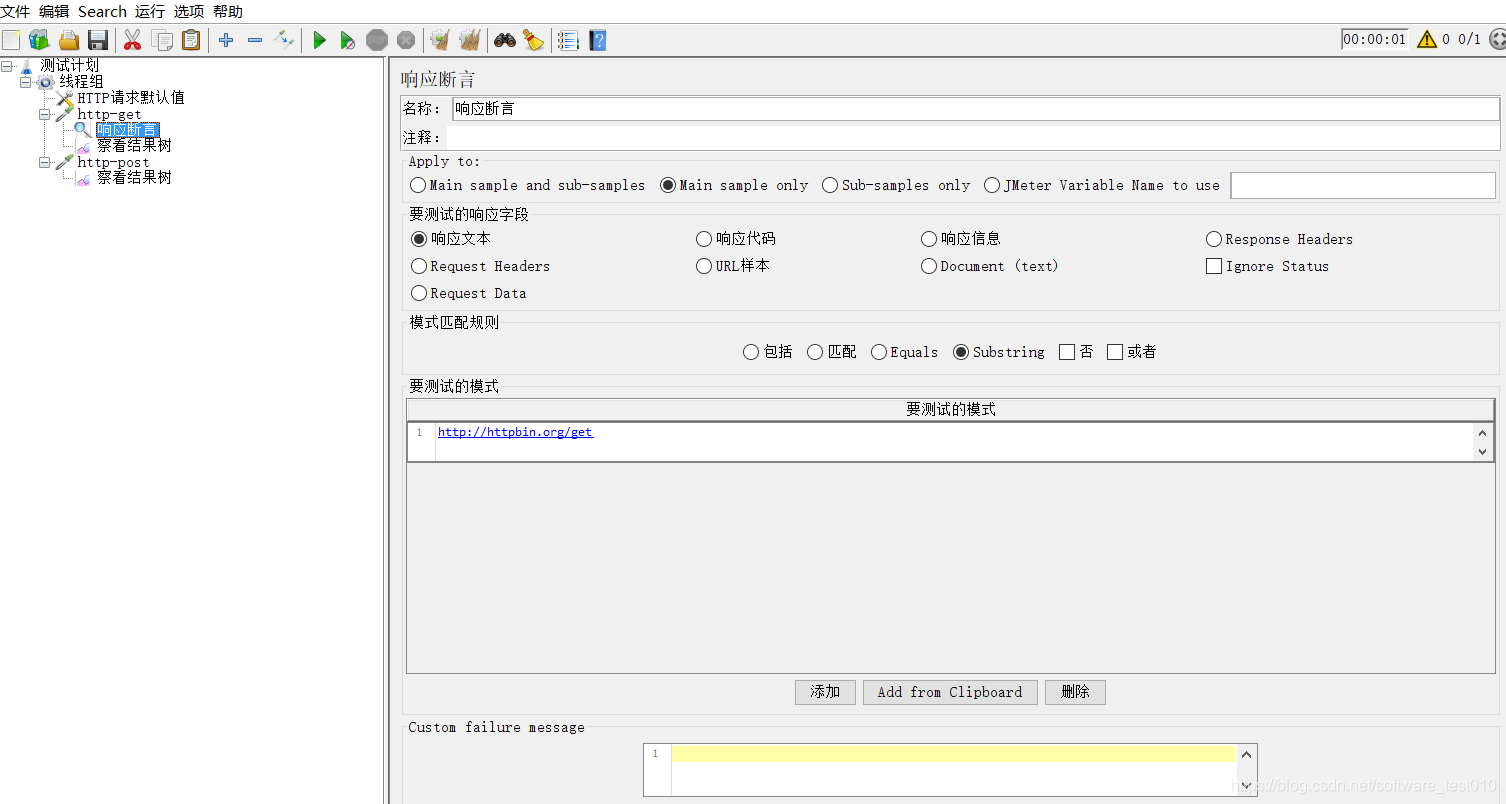Image resolution: width=1506 pixels, height=804 pixels.
Task: Select Substring matching rule radio
Action: point(961,352)
